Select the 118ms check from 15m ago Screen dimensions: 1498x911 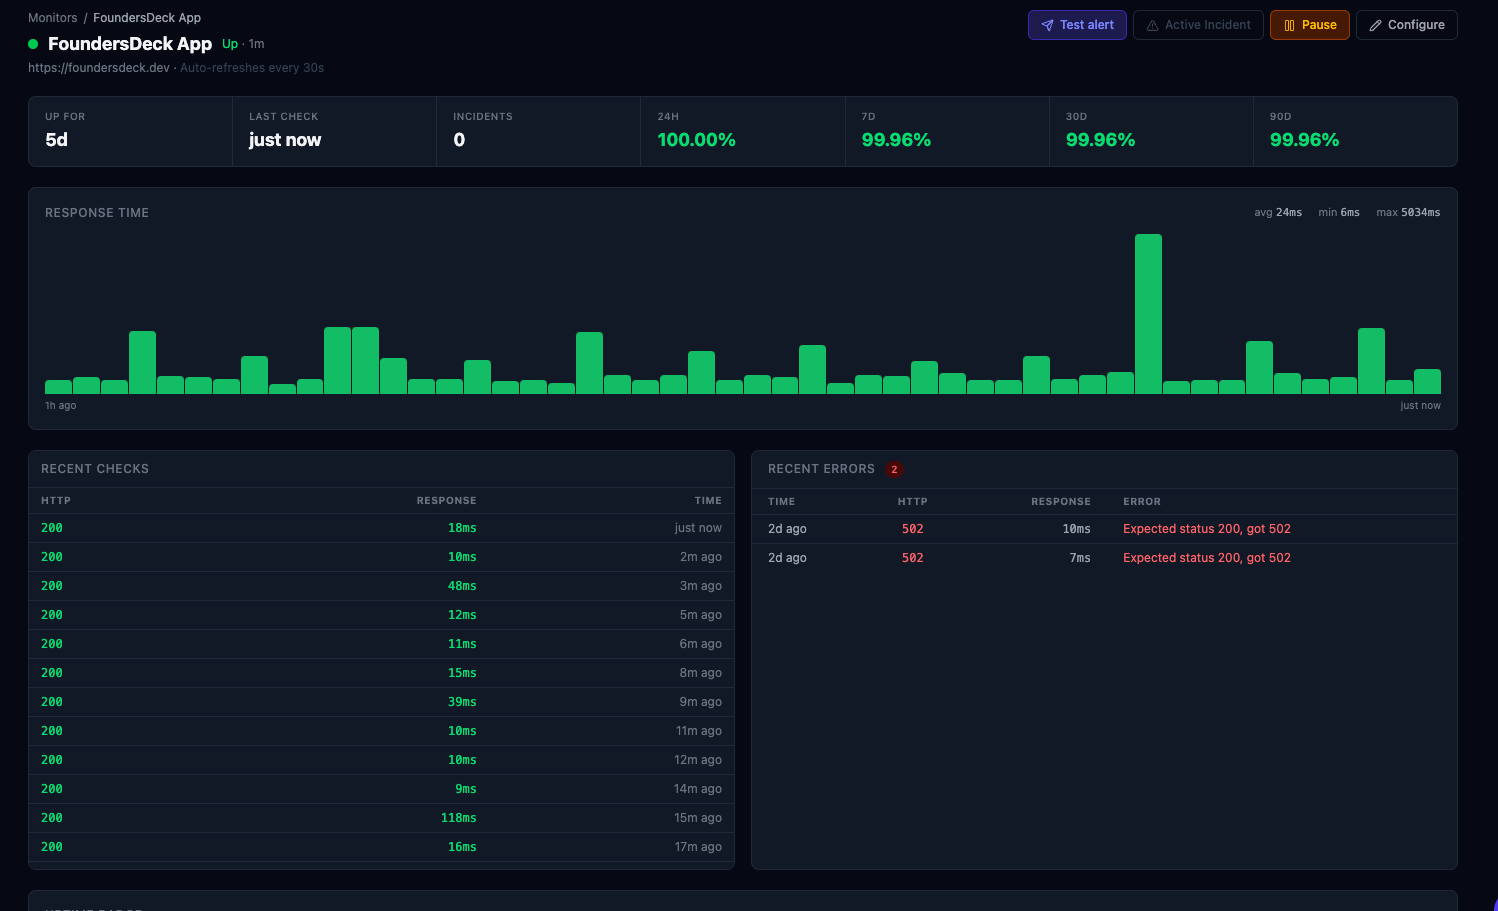pyautogui.click(x=381, y=818)
